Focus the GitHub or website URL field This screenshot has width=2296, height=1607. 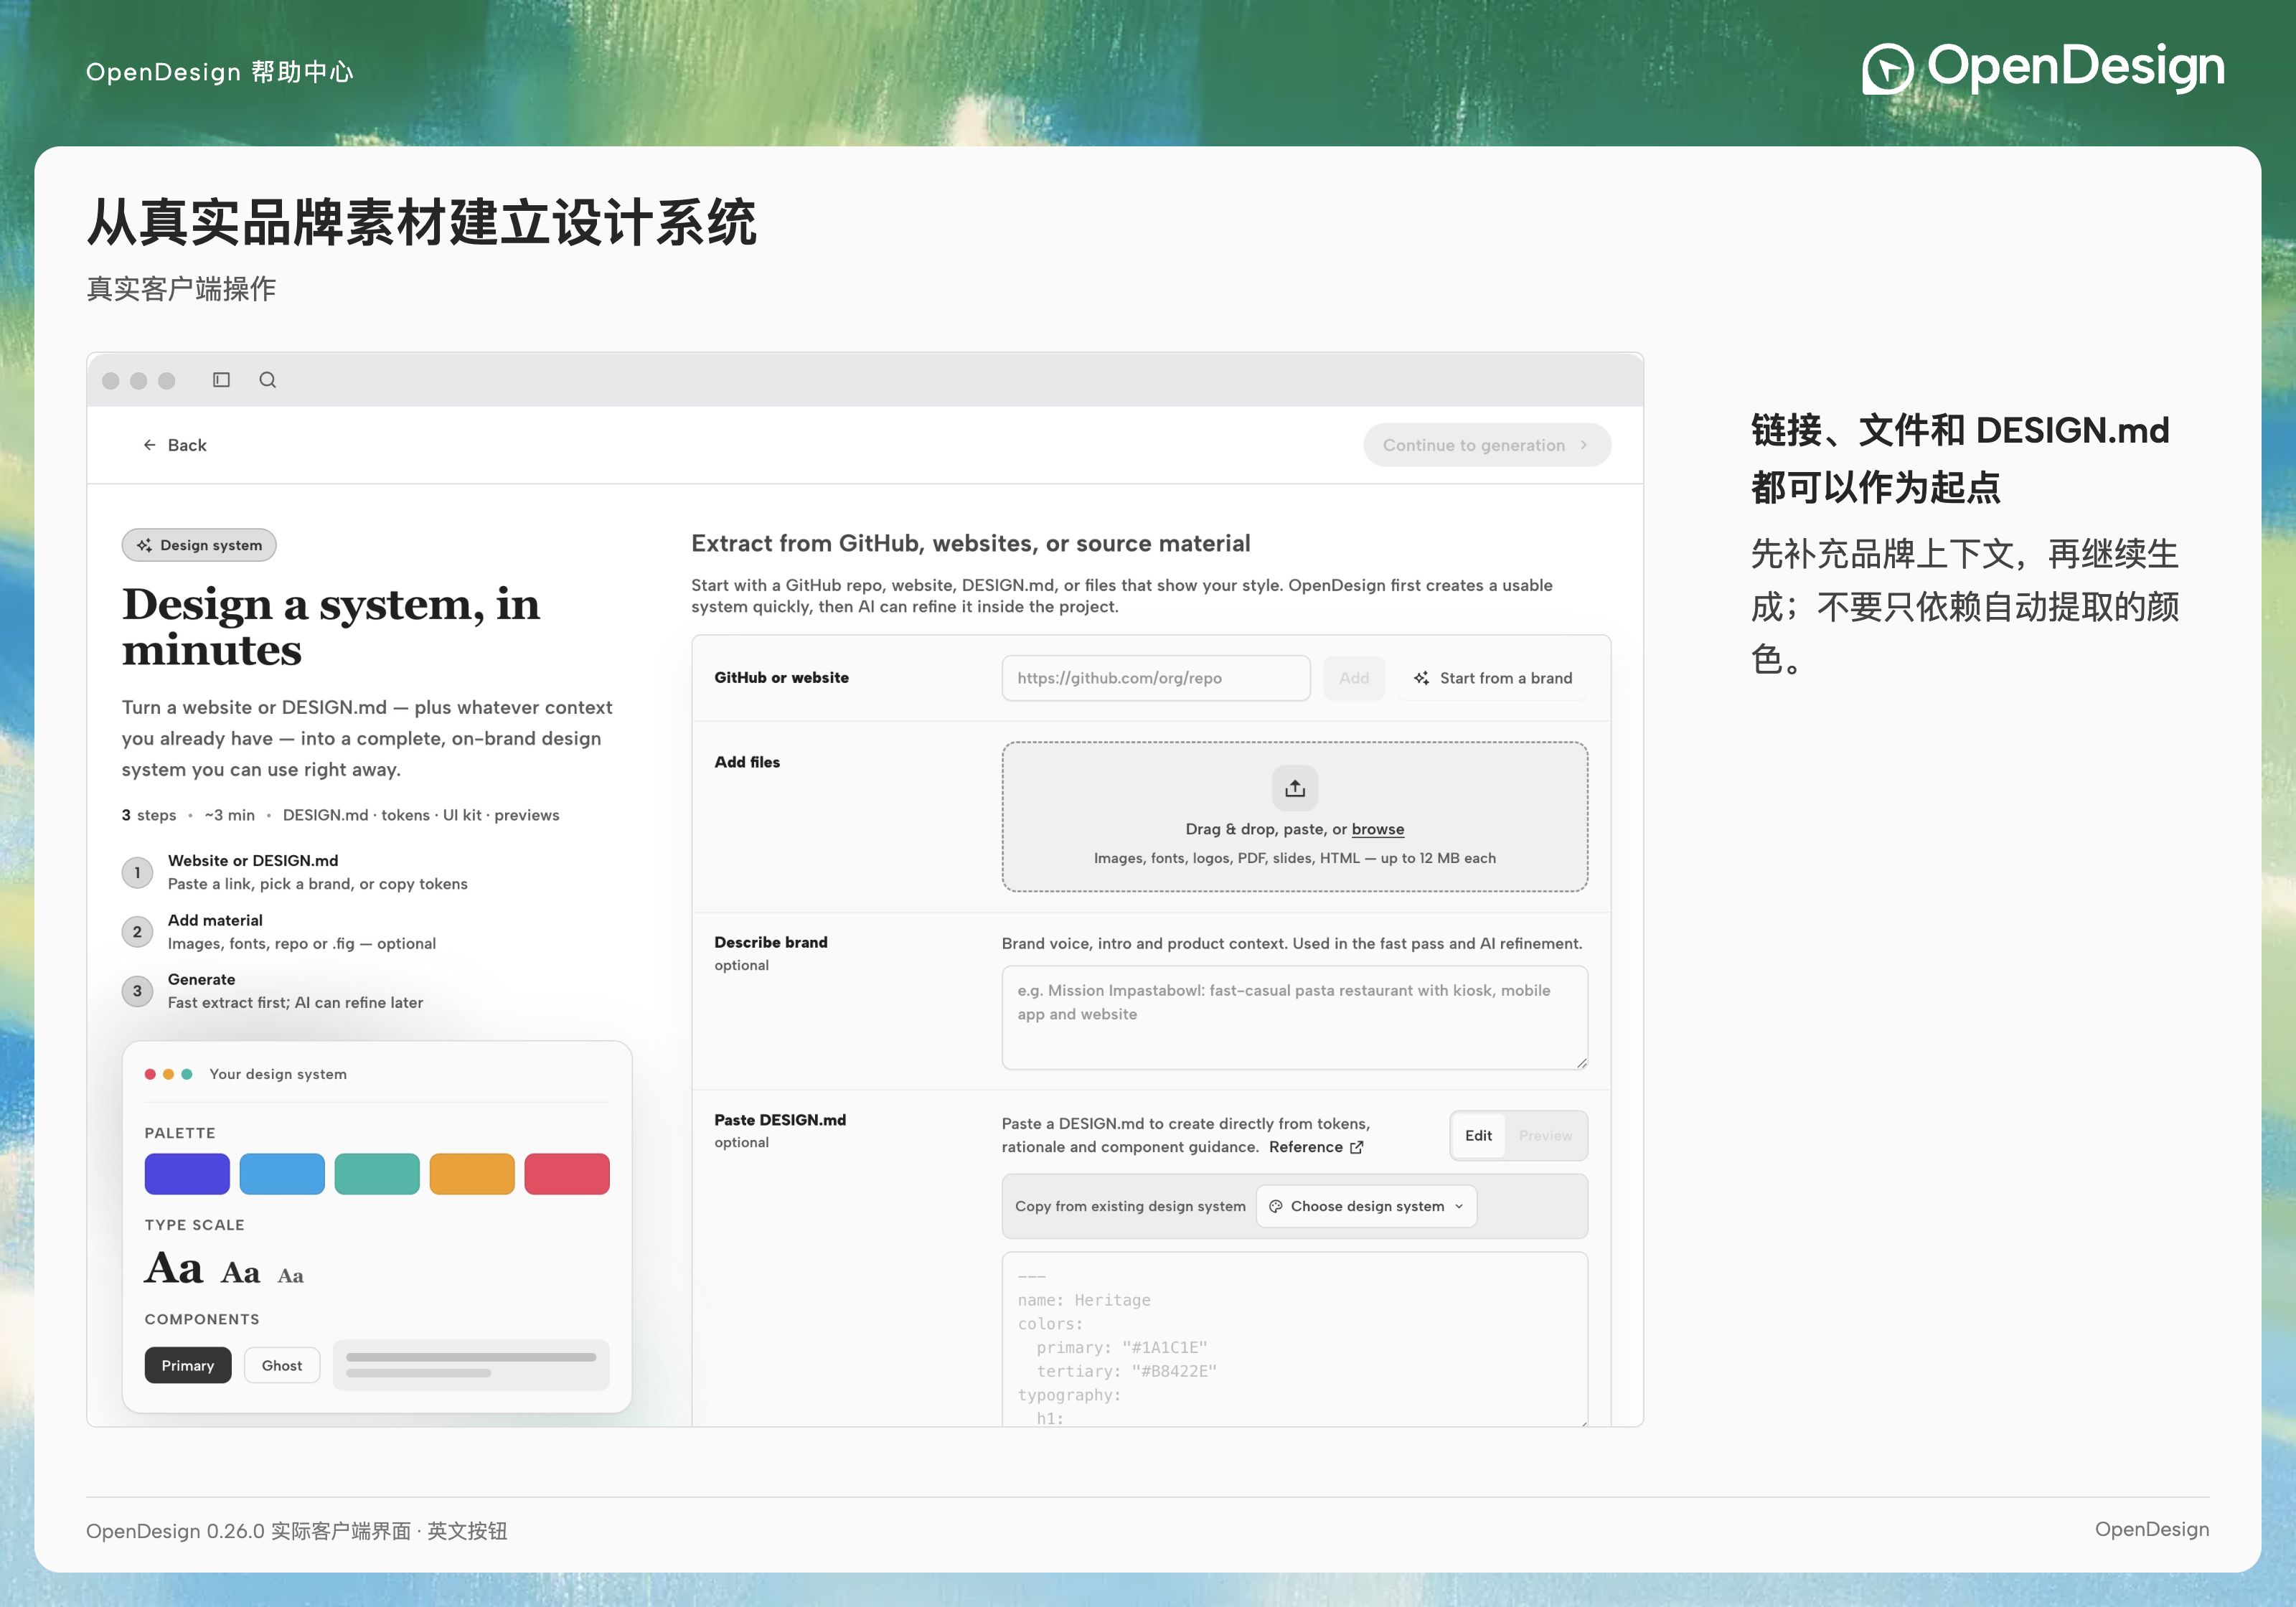pos(1155,678)
